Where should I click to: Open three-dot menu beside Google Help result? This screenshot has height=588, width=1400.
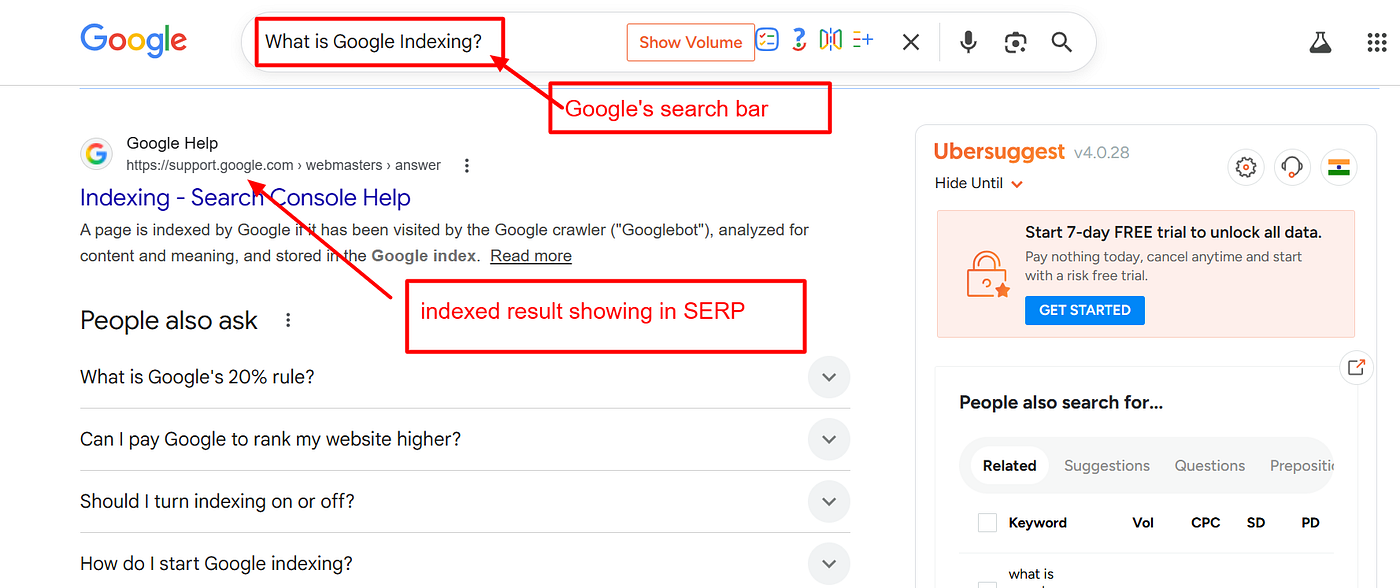coord(466,165)
